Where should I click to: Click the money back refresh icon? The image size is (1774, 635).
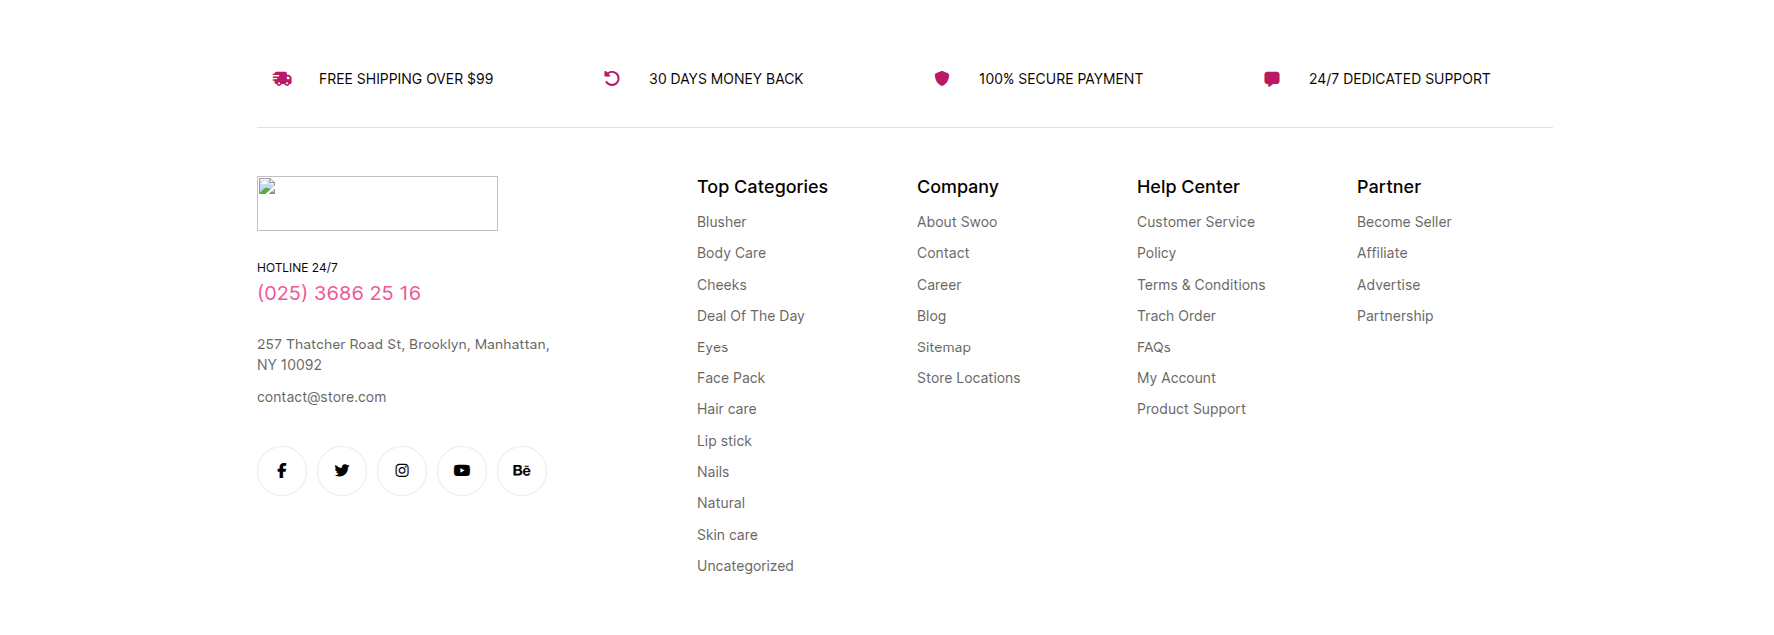(612, 79)
